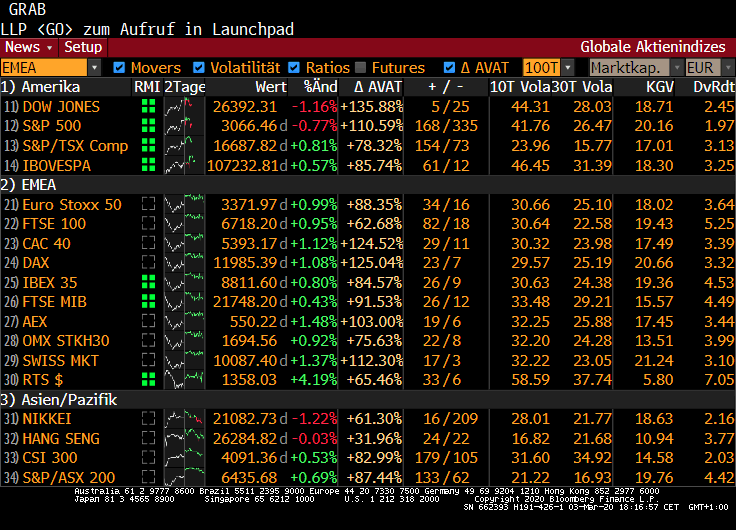Screen dimensions: 736x530
Task: Click the green RMI icon for FTSE MIB
Action: coord(149,301)
